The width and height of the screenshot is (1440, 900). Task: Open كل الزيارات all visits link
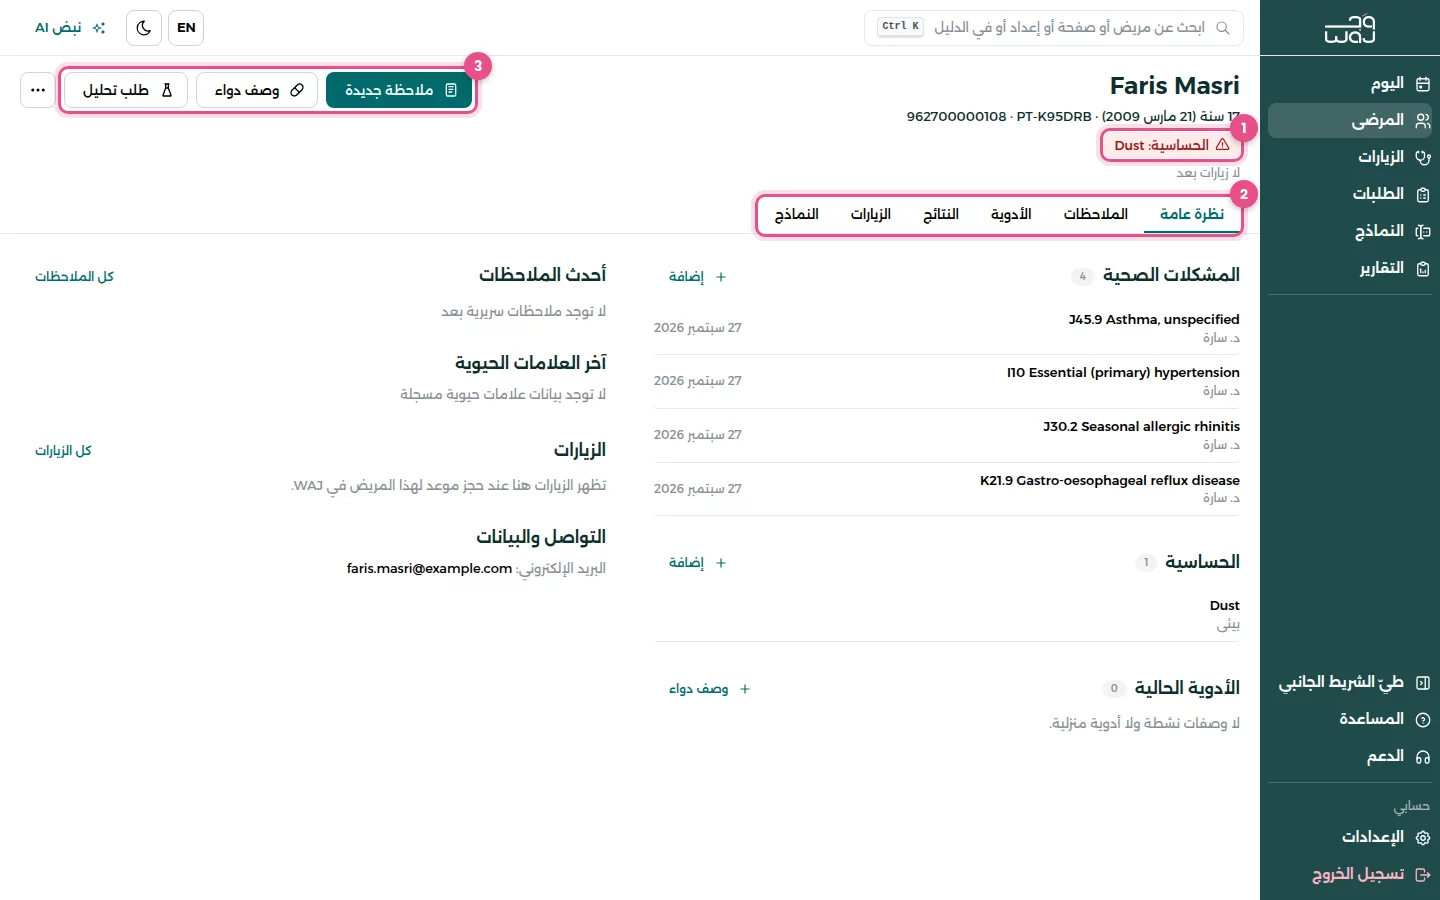coord(63,451)
